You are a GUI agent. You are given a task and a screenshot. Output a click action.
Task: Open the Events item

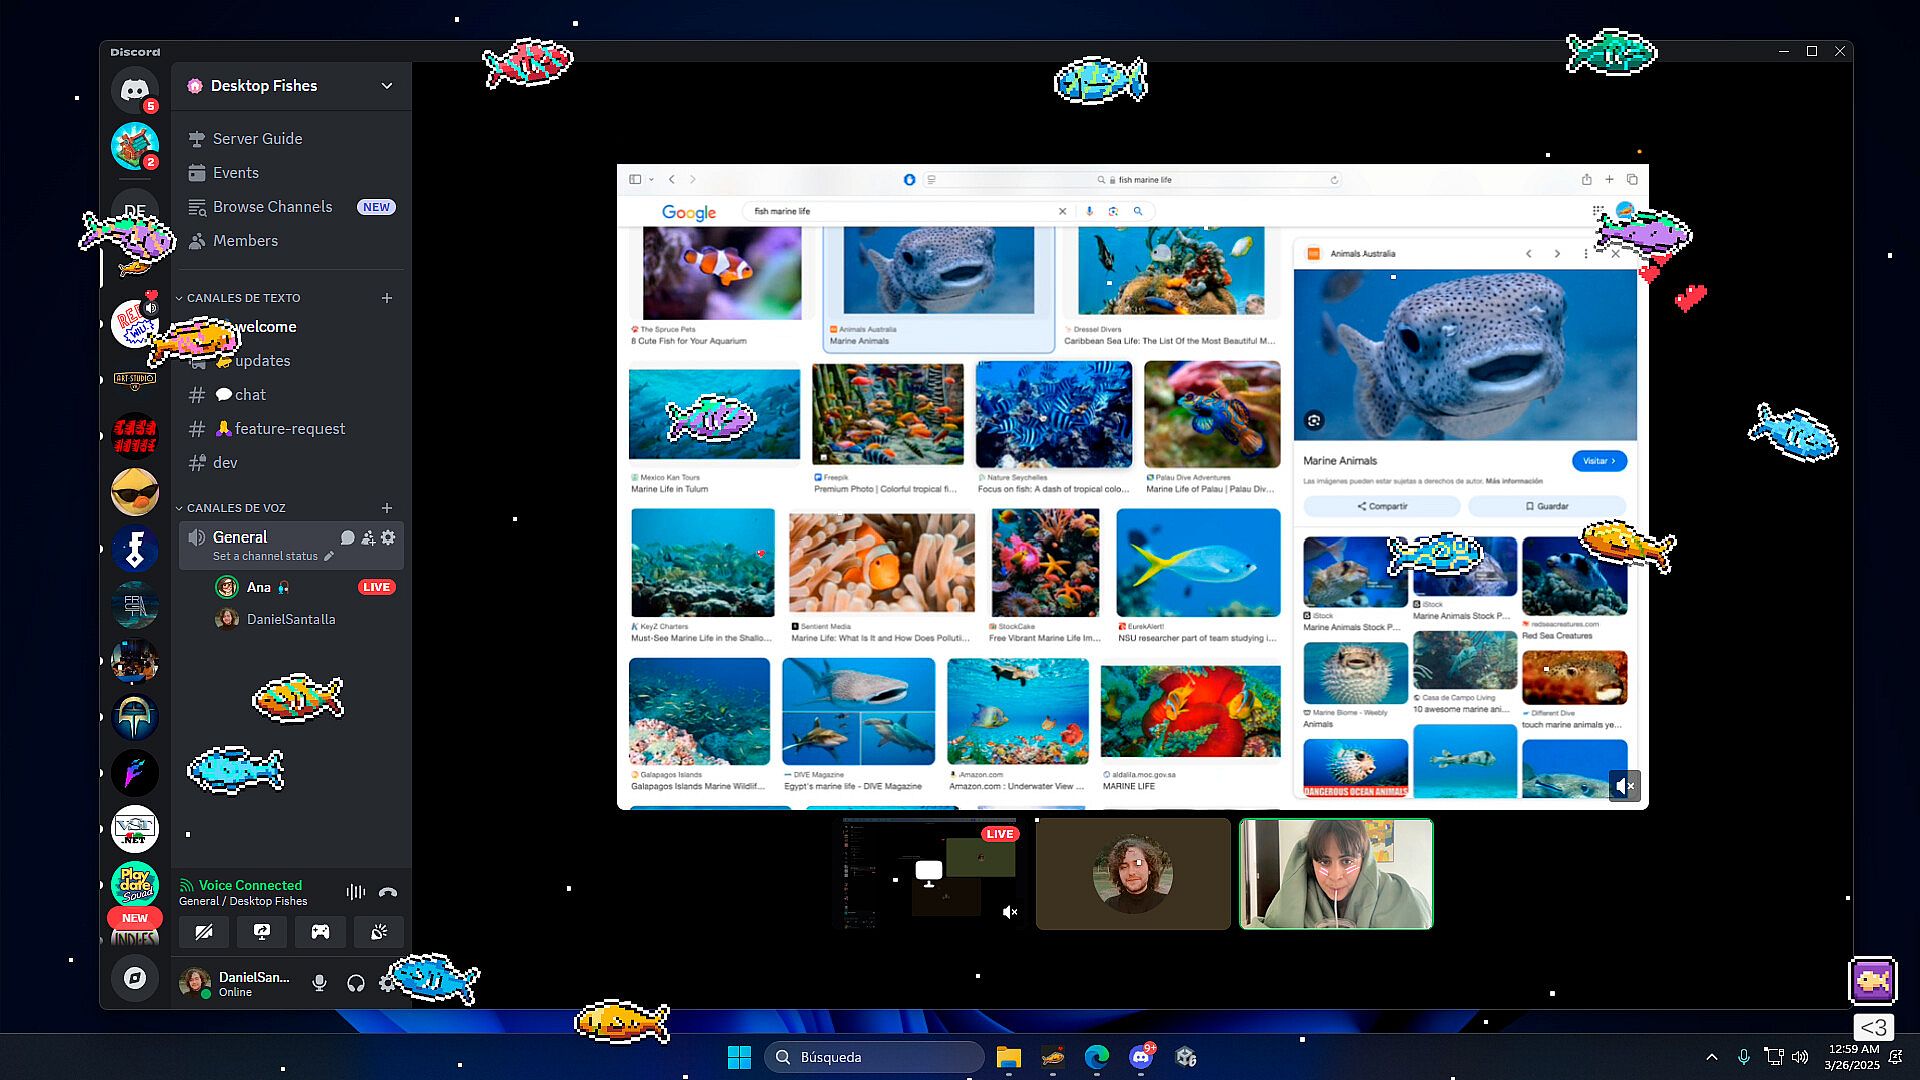pyautogui.click(x=236, y=173)
